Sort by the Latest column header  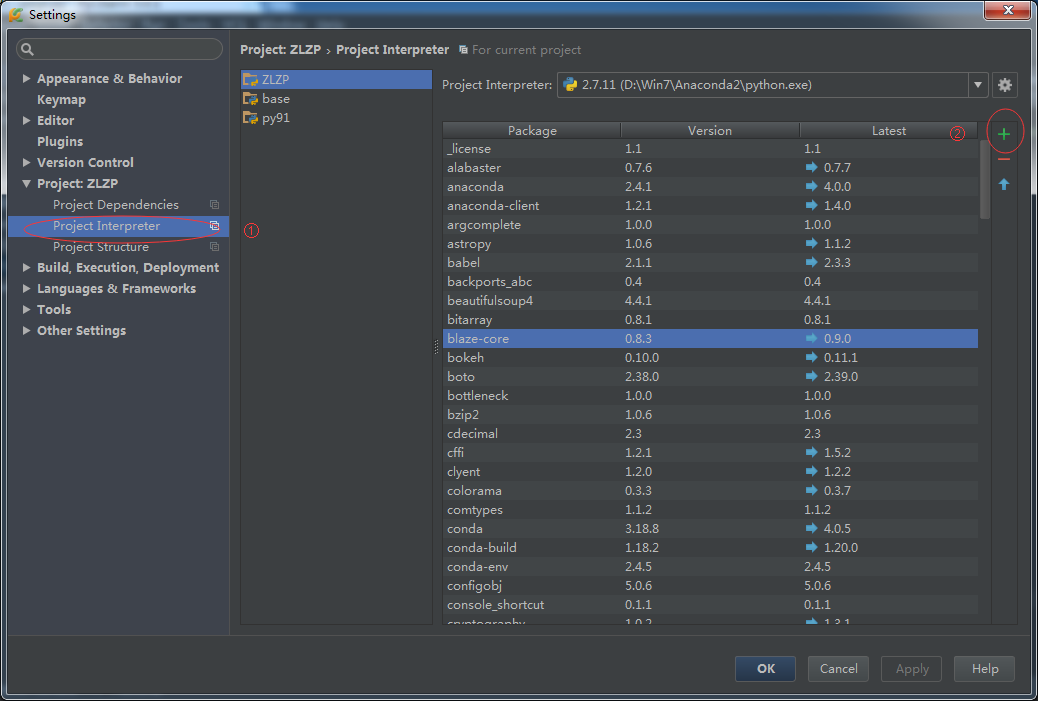point(888,130)
